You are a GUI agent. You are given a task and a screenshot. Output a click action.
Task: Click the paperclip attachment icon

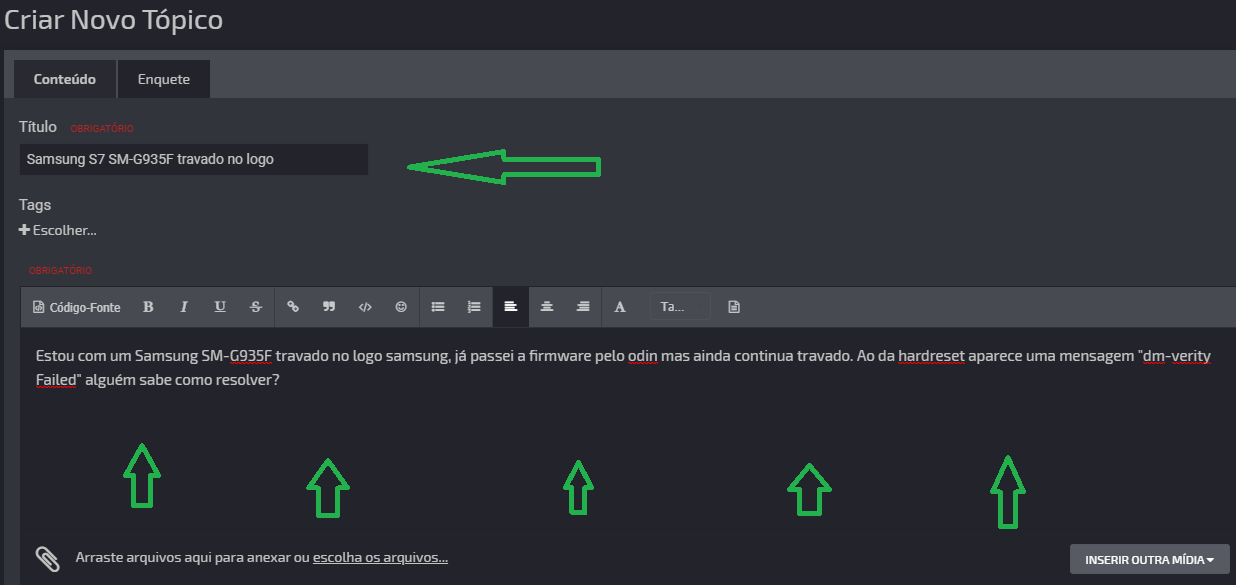(x=47, y=558)
